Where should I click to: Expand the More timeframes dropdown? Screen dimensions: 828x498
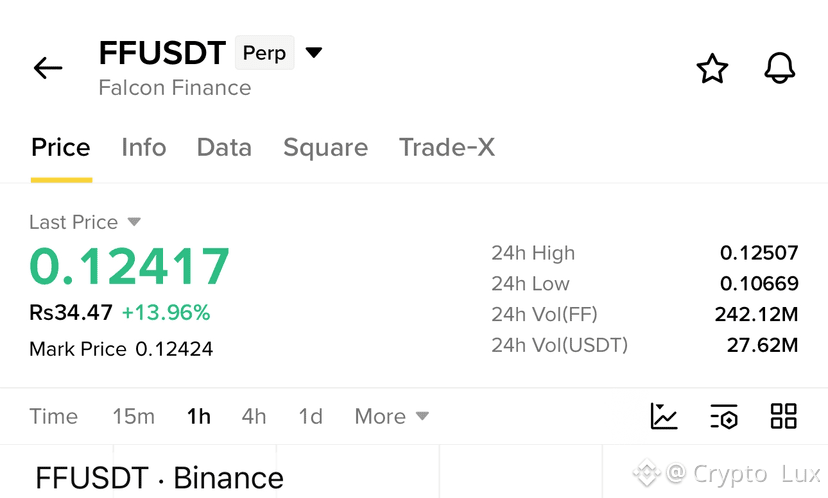391,417
